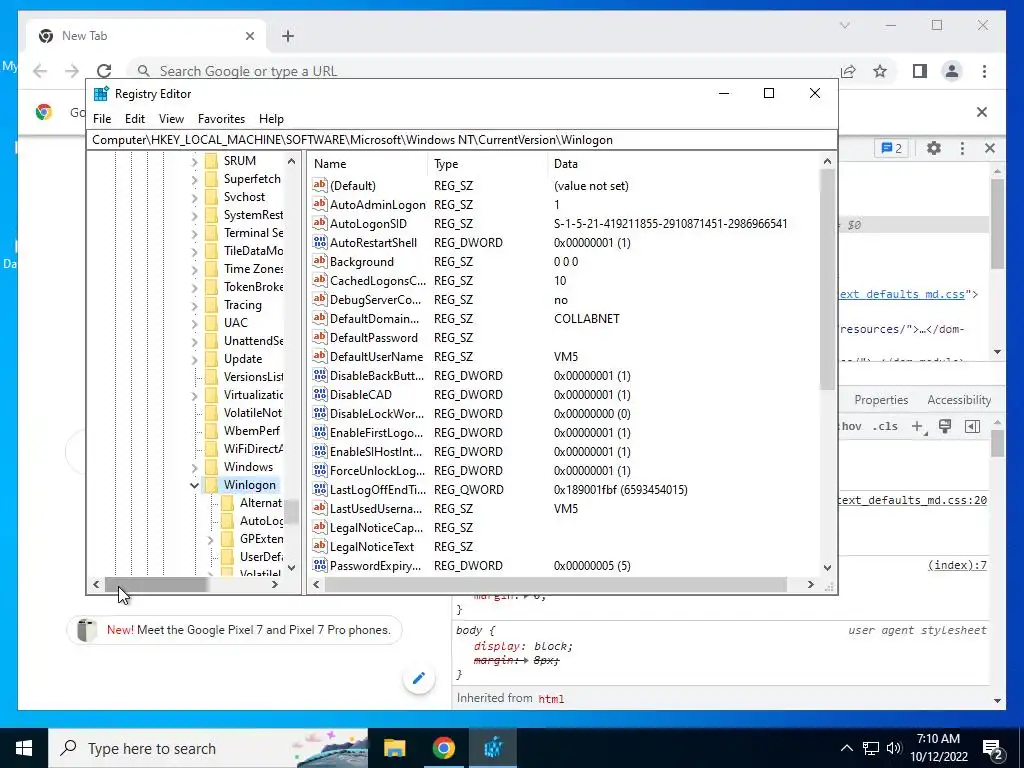Open DevTools issues counter badge
This screenshot has width=1024, height=768.
tap(891, 148)
